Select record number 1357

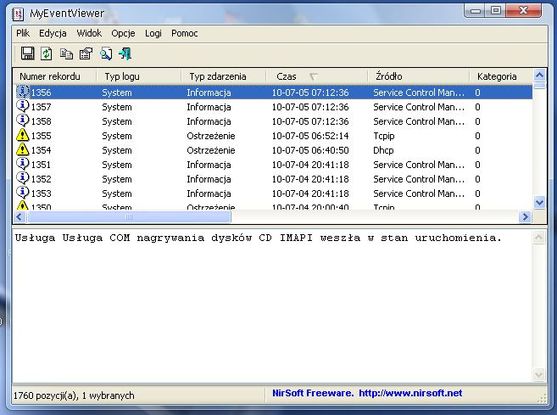(x=41, y=107)
